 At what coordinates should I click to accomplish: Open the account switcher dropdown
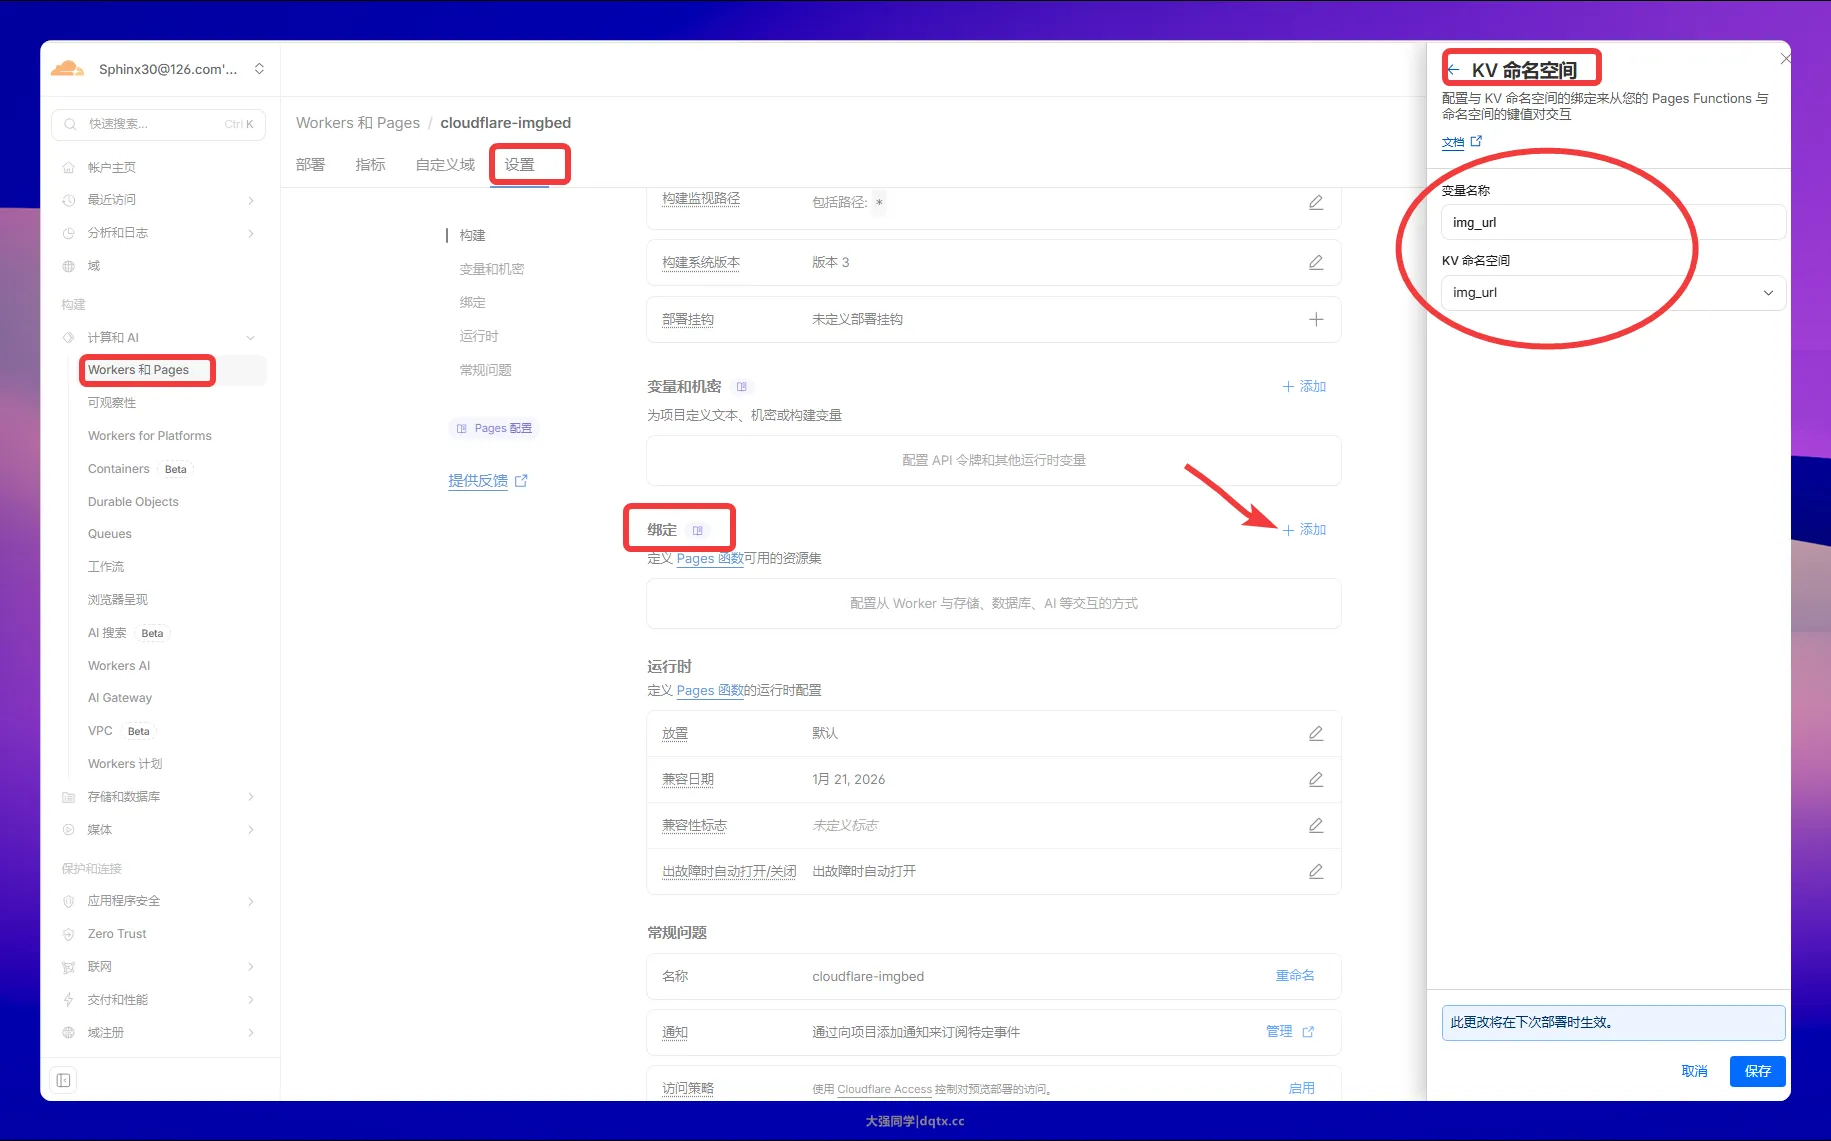[259, 69]
